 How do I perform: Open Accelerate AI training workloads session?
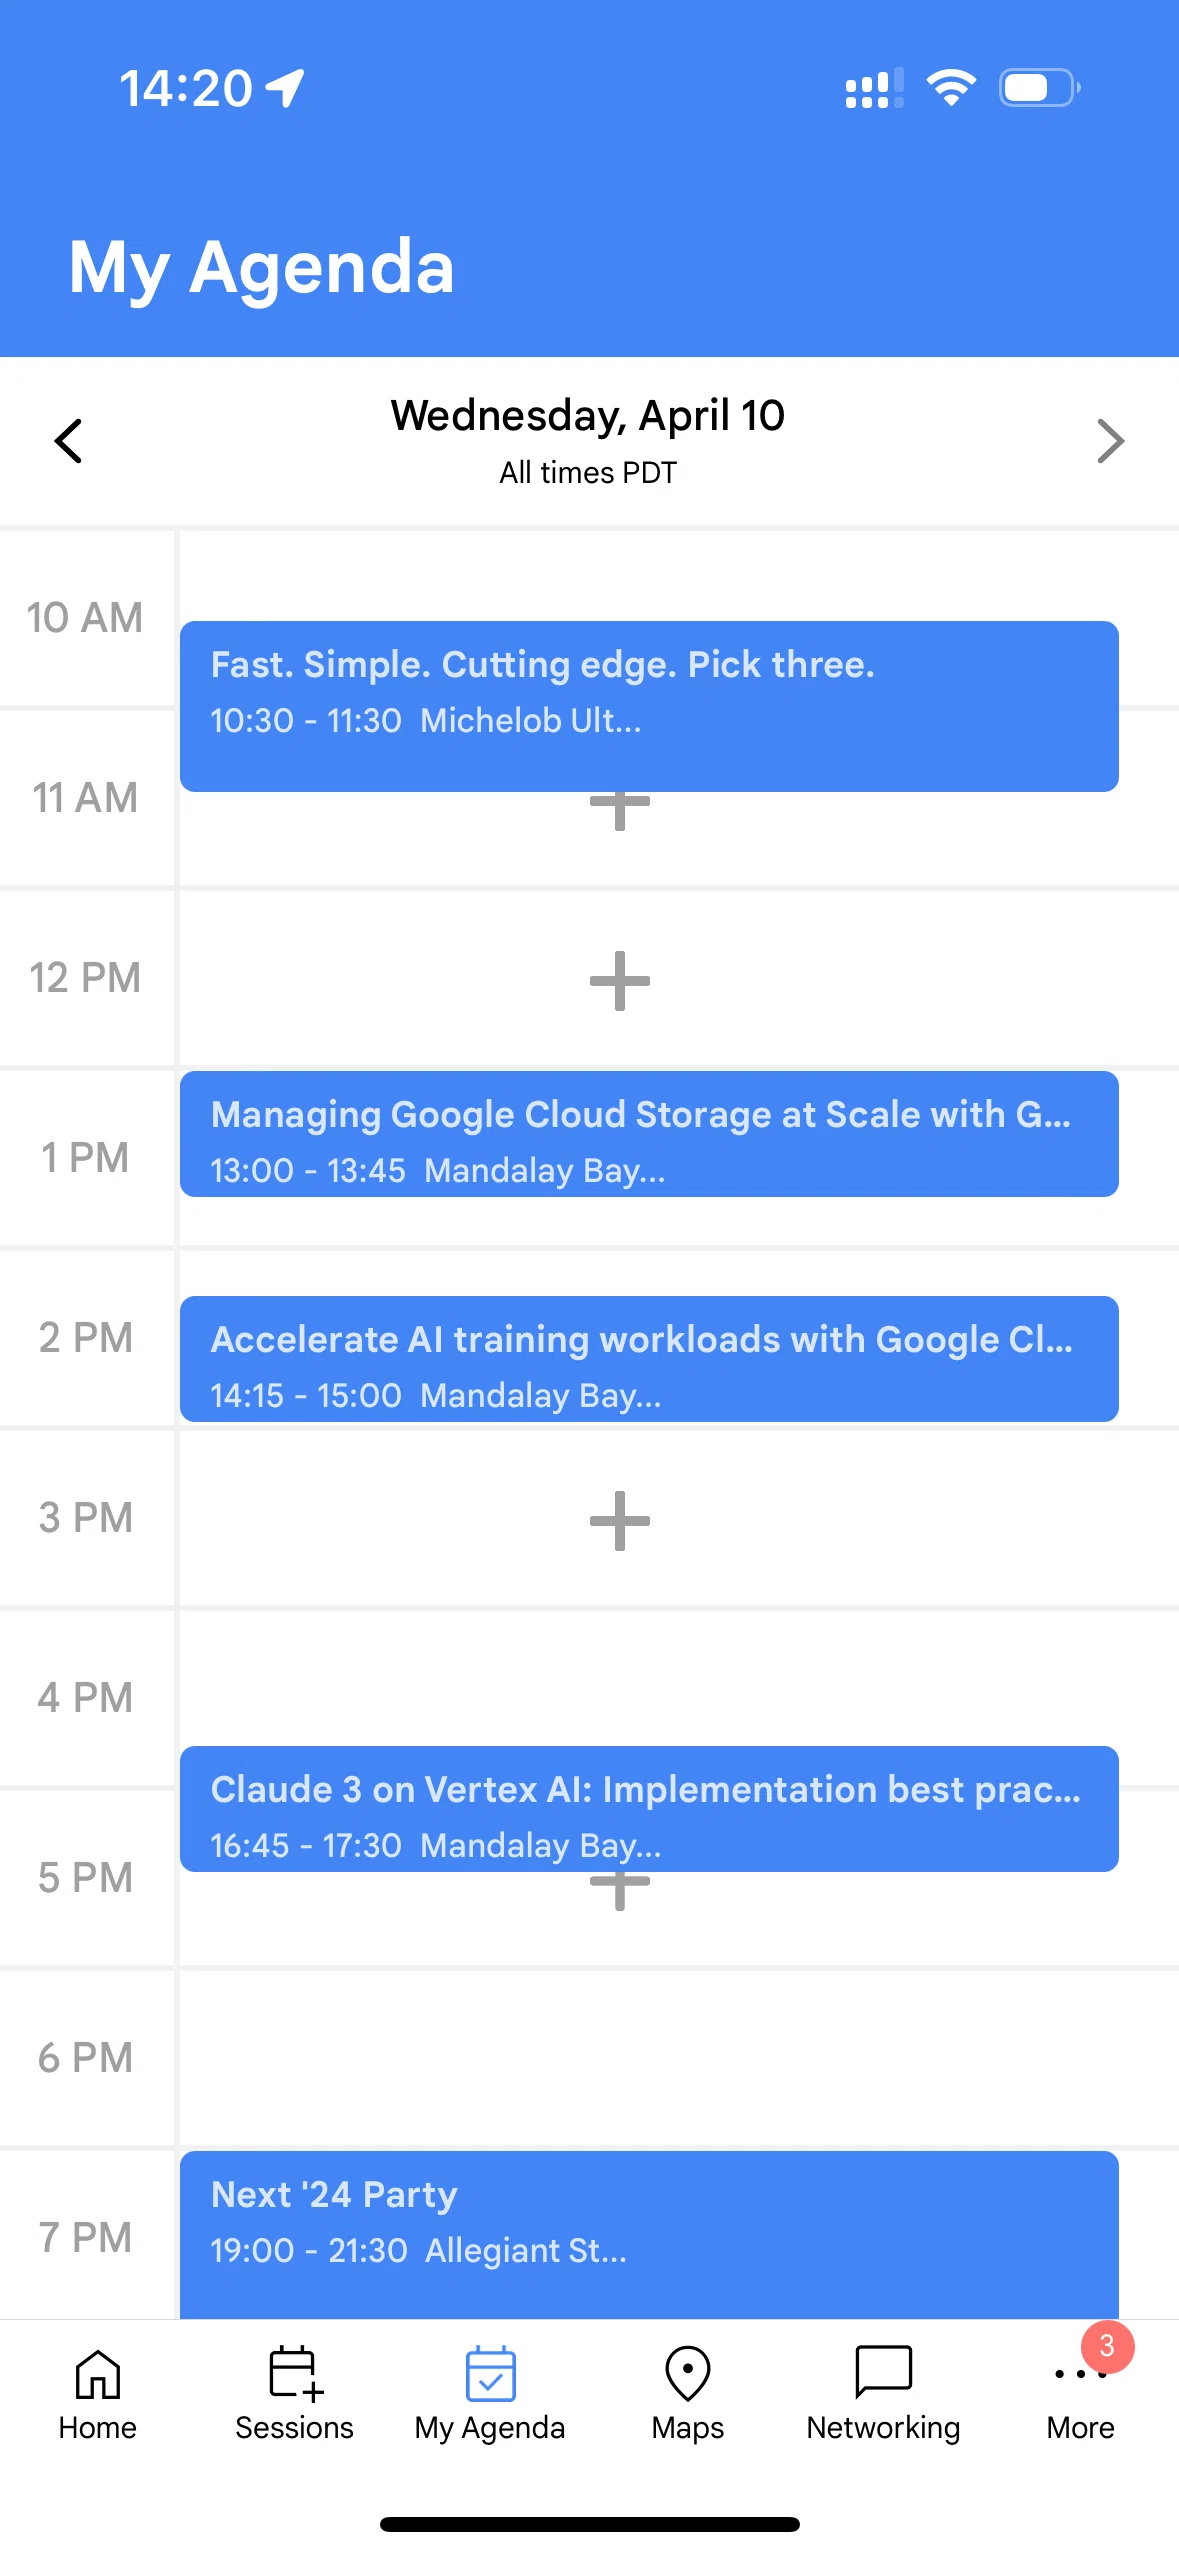649,1359
